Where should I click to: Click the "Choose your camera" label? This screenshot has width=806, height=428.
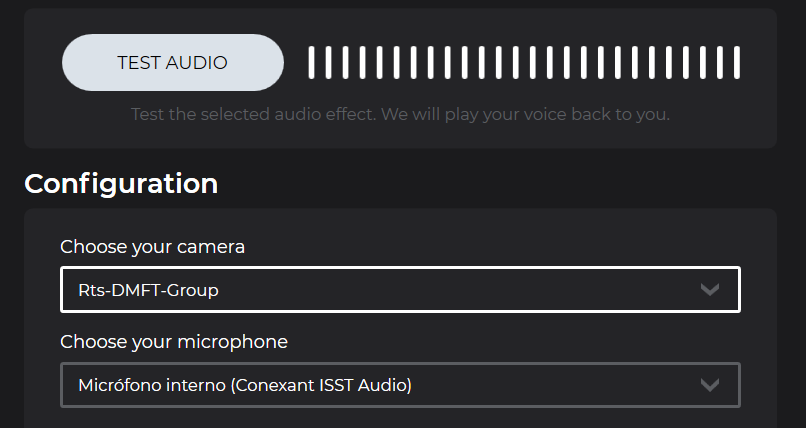pos(152,246)
